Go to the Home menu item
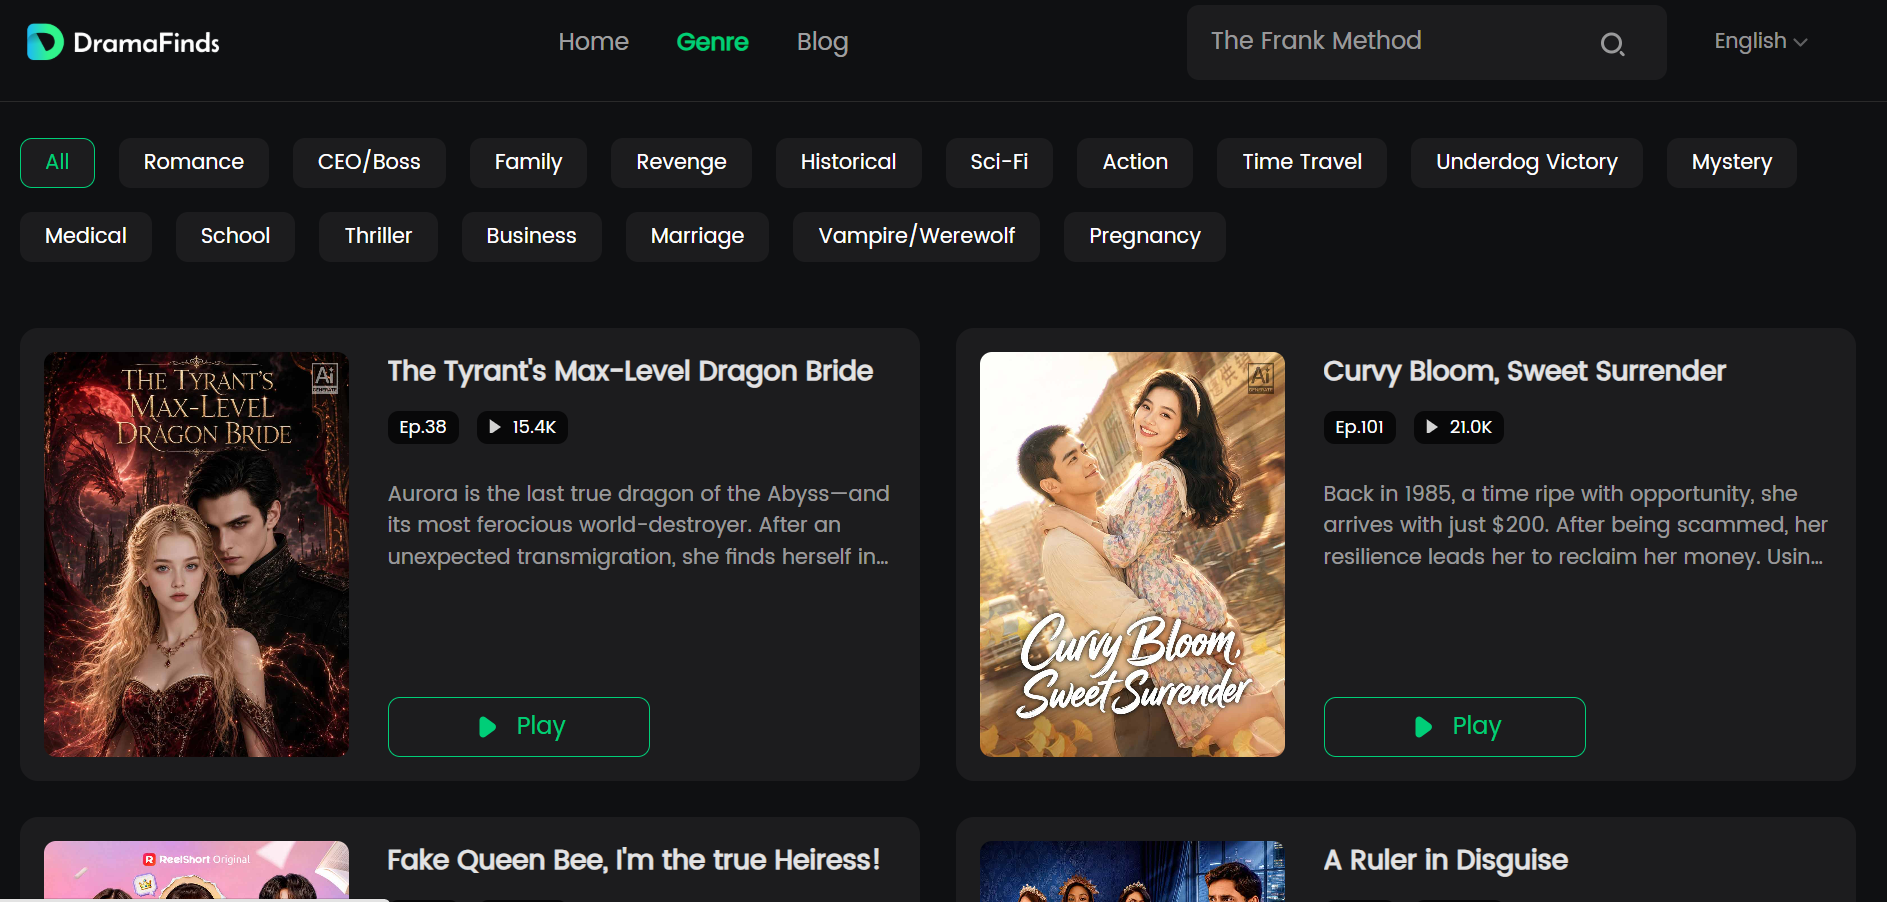The width and height of the screenshot is (1887, 902). point(593,42)
